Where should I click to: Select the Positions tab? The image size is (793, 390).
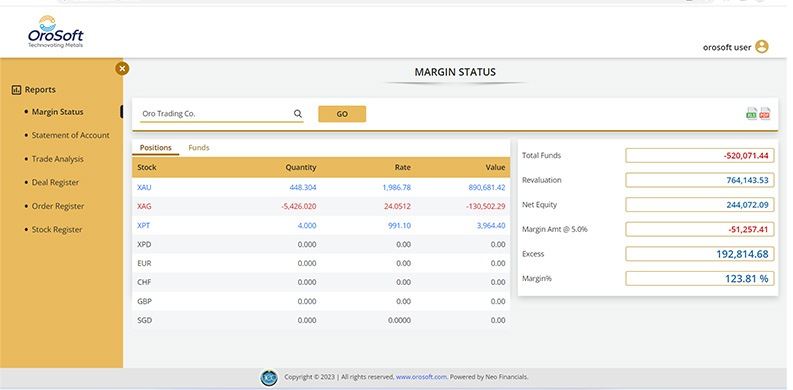[156, 148]
